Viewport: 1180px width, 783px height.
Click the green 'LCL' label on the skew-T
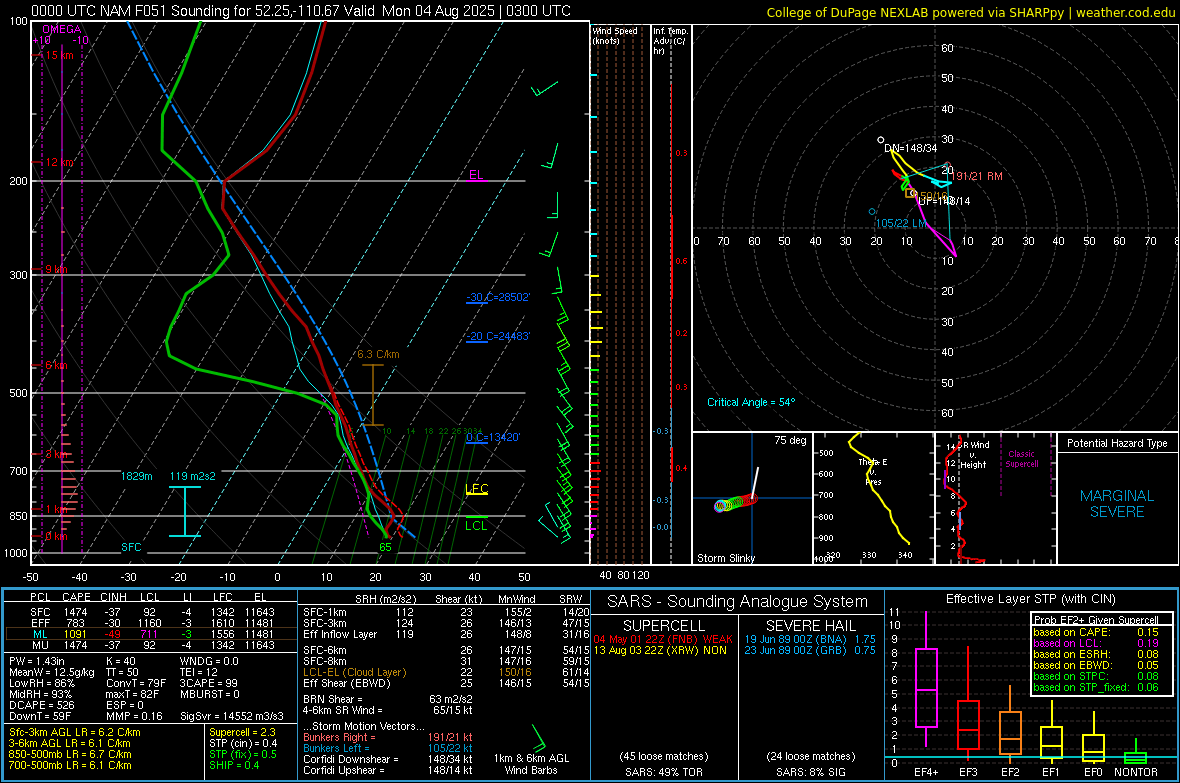point(476,526)
